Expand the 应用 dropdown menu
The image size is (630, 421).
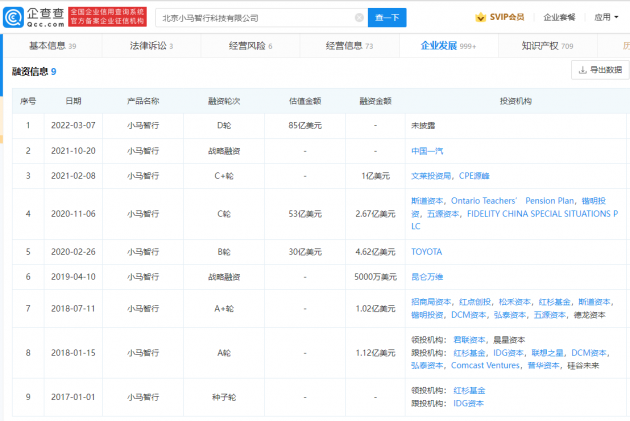[606, 17]
